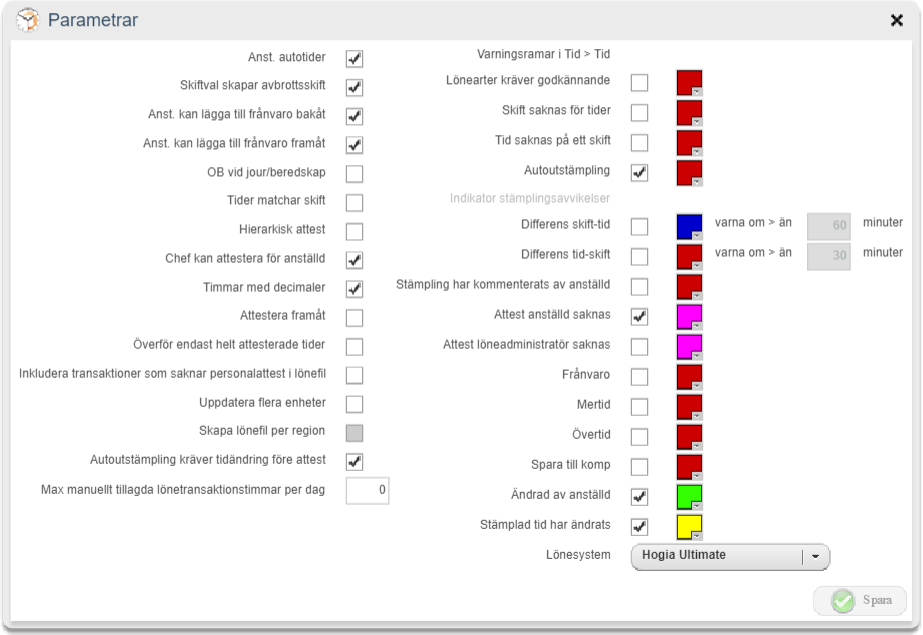Click the 60 minuter threshold field

click(x=829, y=226)
